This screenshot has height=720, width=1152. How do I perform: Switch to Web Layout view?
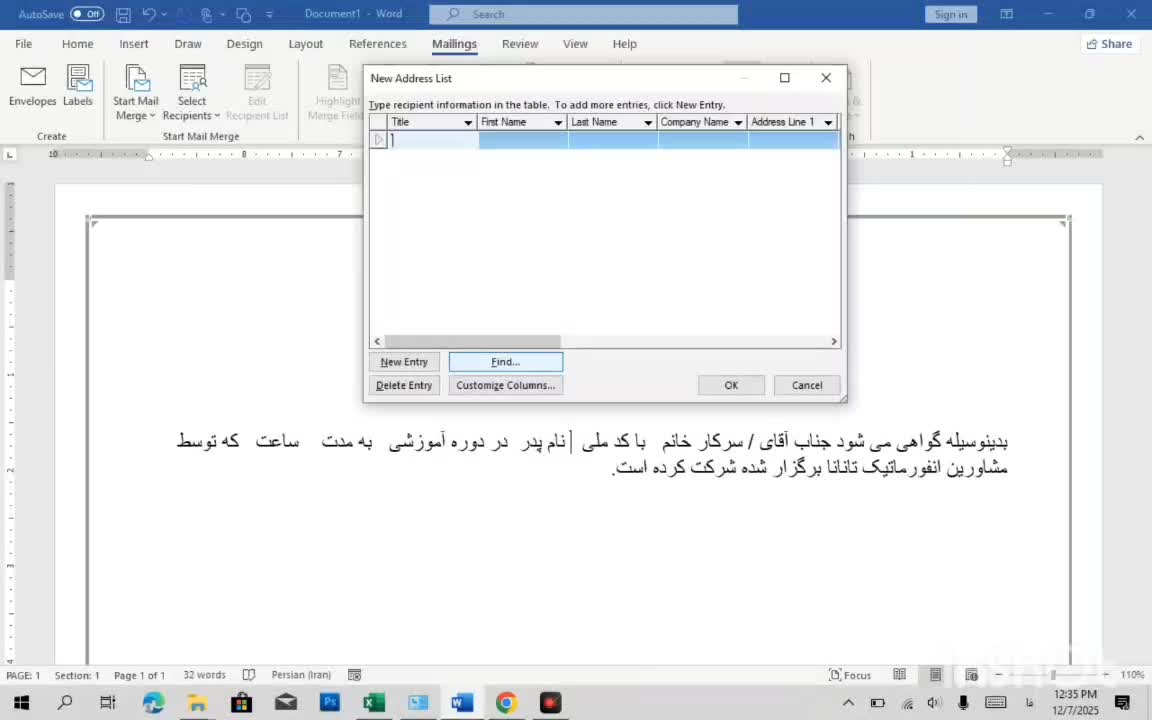tap(971, 675)
